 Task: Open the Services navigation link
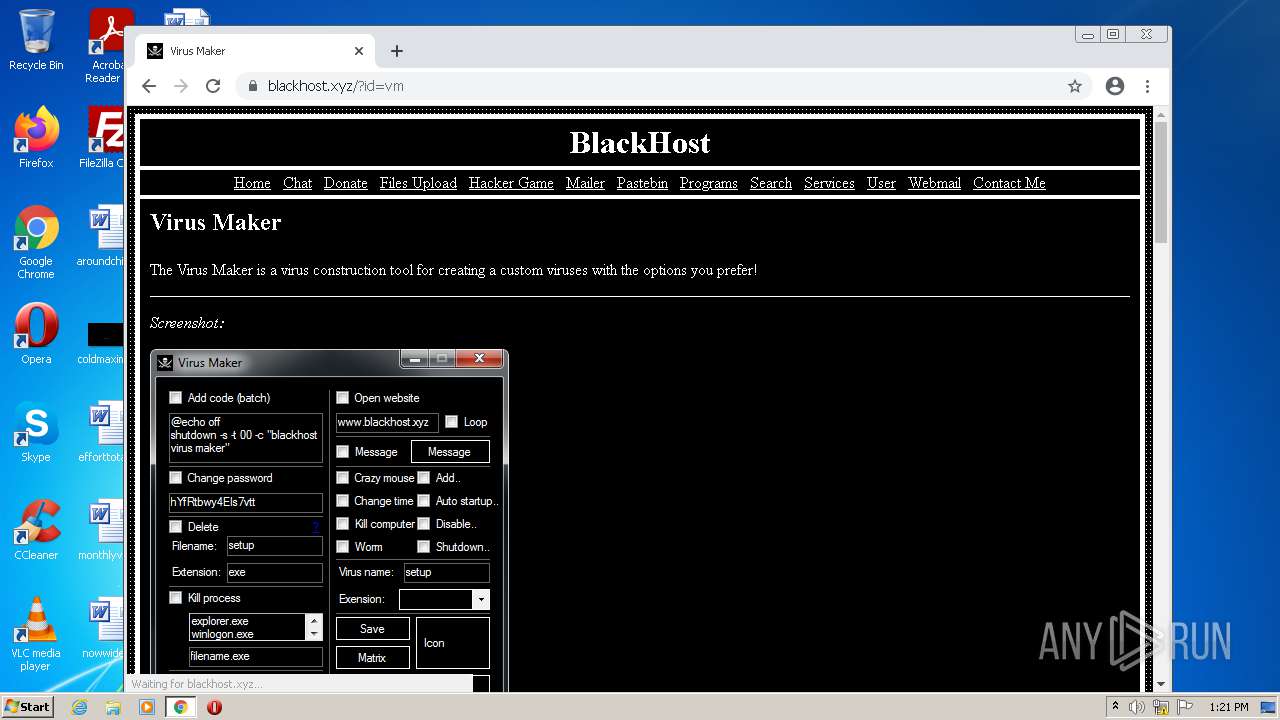829,183
